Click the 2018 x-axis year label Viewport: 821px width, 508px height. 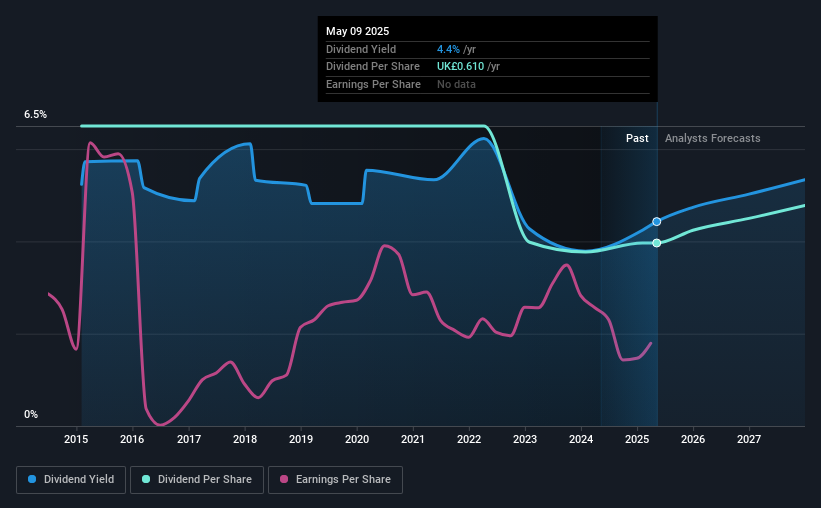245,439
